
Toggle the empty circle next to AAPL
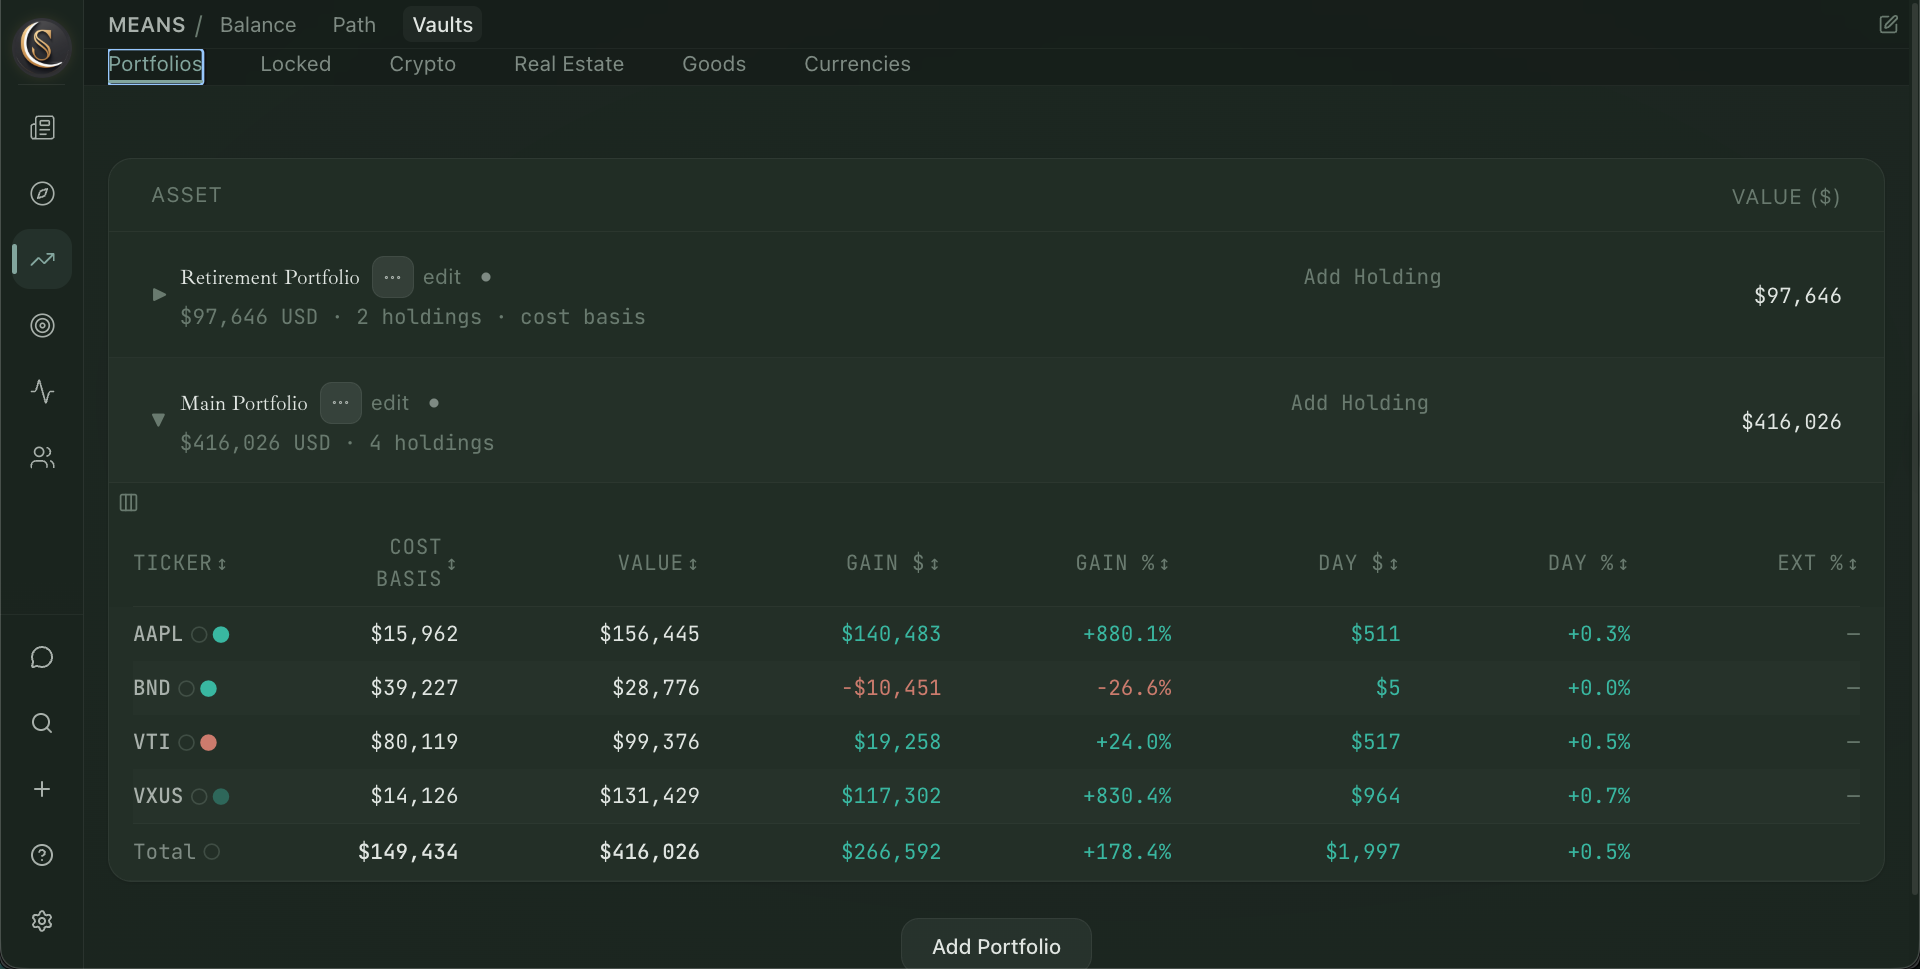(199, 634)
